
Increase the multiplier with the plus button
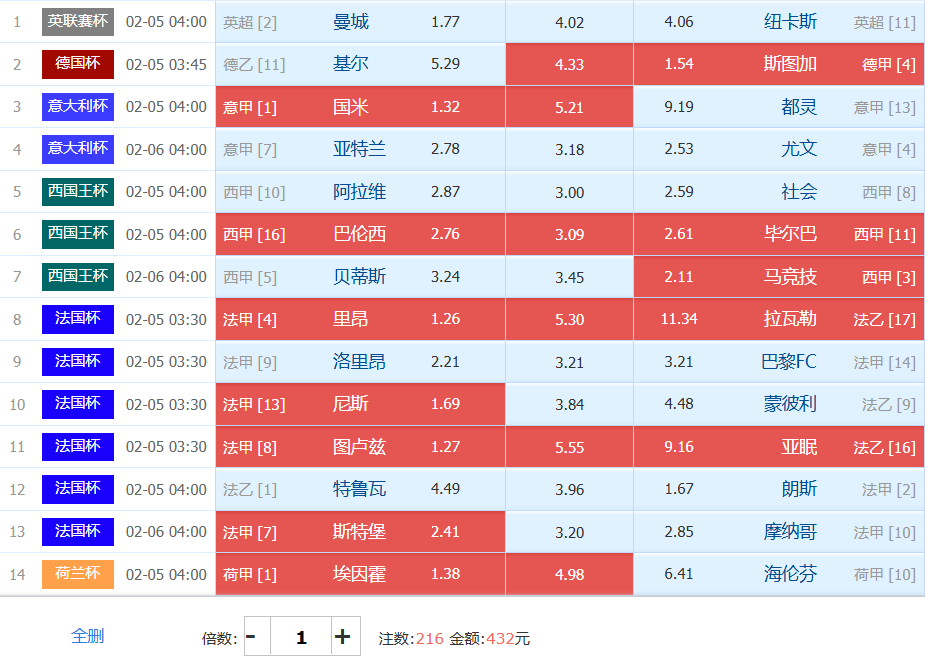tap(342, 637)
